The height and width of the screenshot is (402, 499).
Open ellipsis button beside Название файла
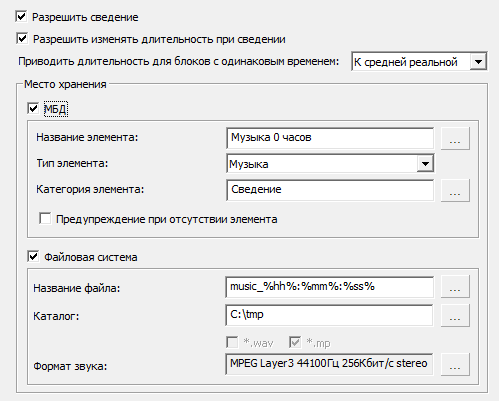click(x=455, y=286)
